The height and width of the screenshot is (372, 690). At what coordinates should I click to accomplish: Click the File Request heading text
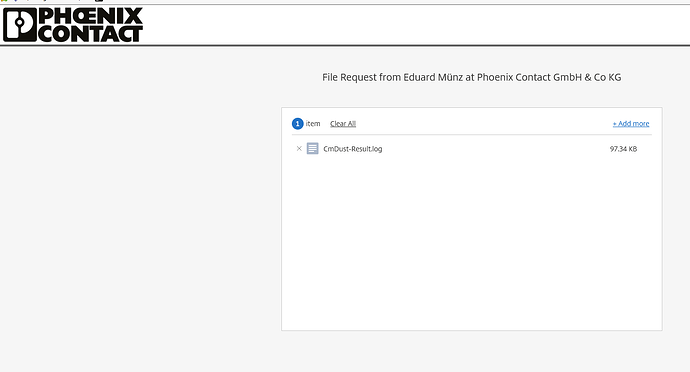pyautogui.click(x=471, y=77)
